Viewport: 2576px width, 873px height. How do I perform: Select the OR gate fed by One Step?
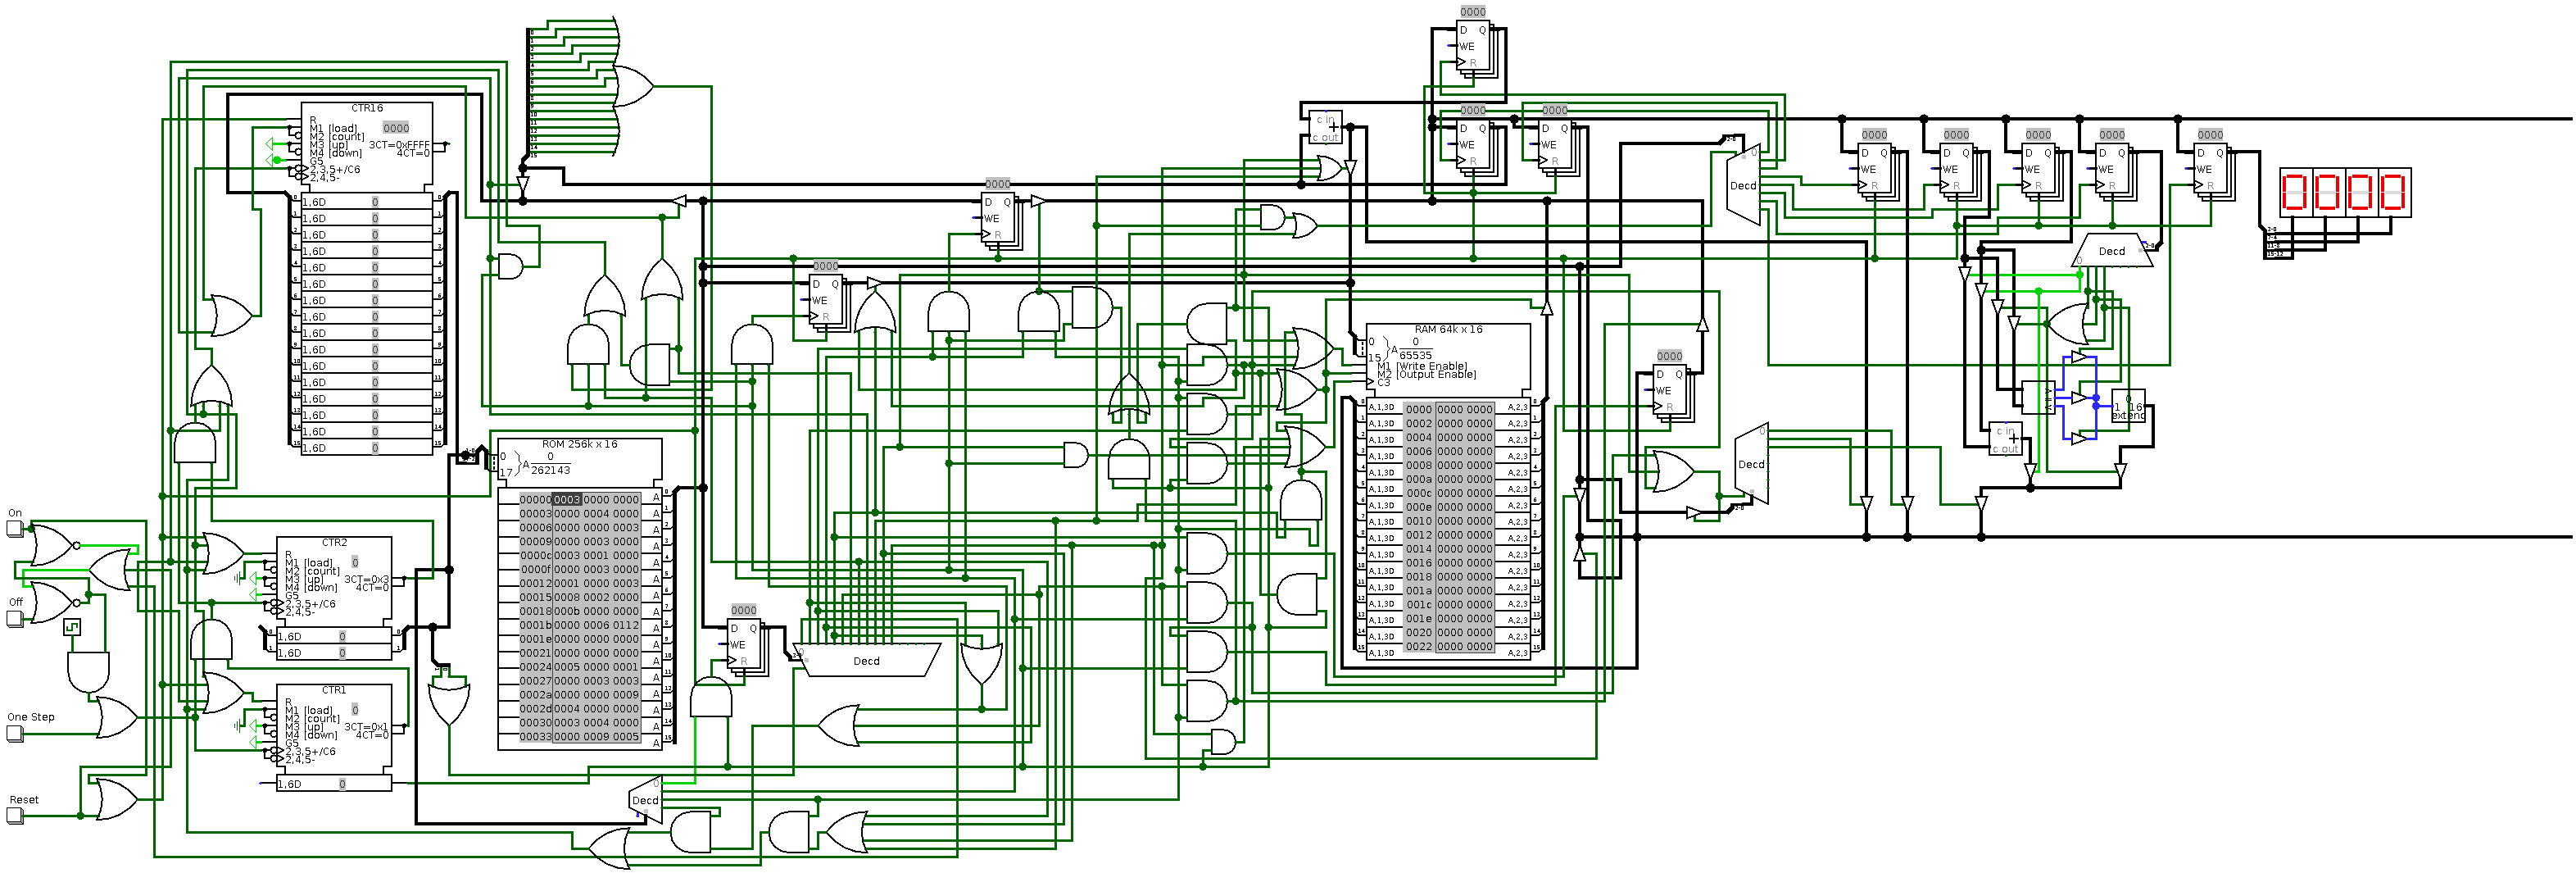click(x=117, y=717)
